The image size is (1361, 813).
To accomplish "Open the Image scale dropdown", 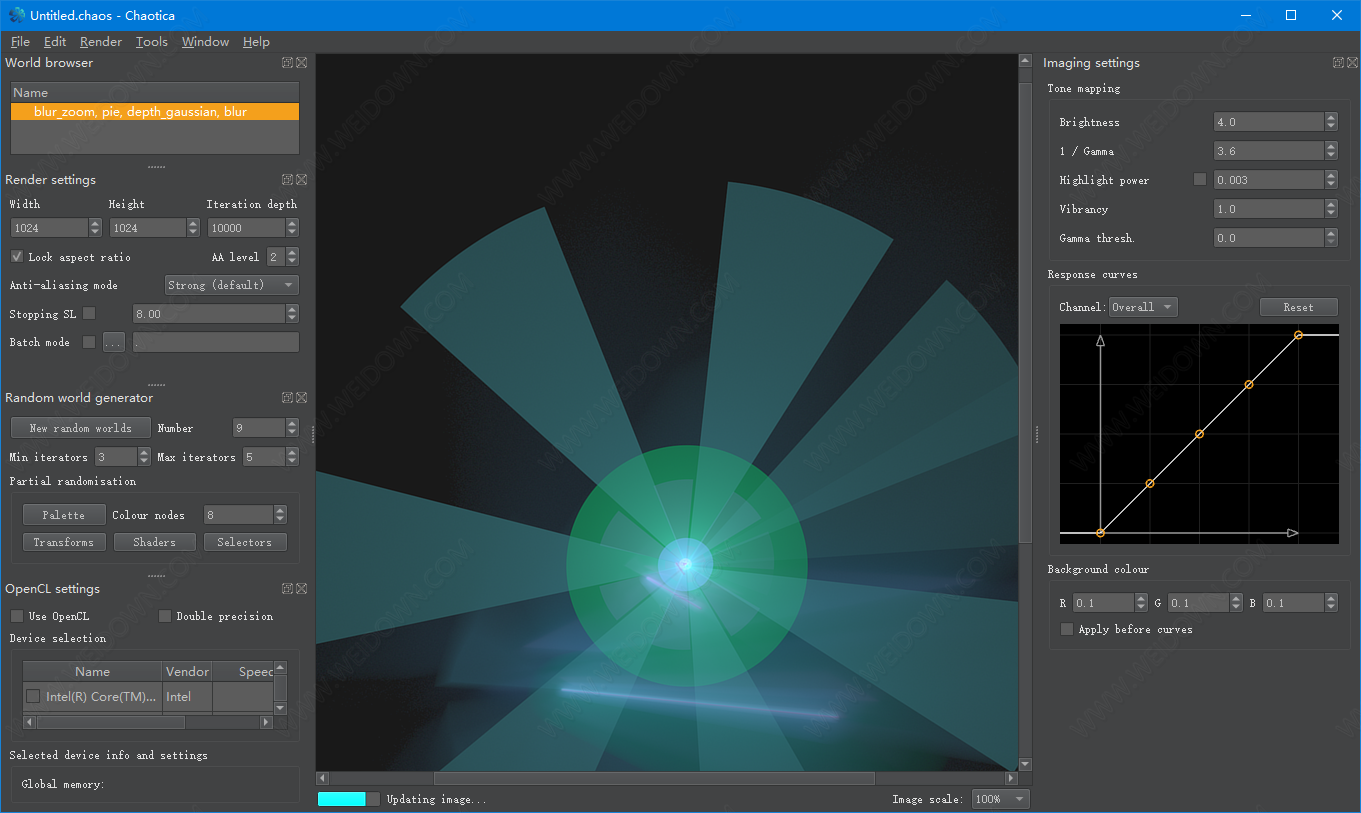I will pos(1000,799).
